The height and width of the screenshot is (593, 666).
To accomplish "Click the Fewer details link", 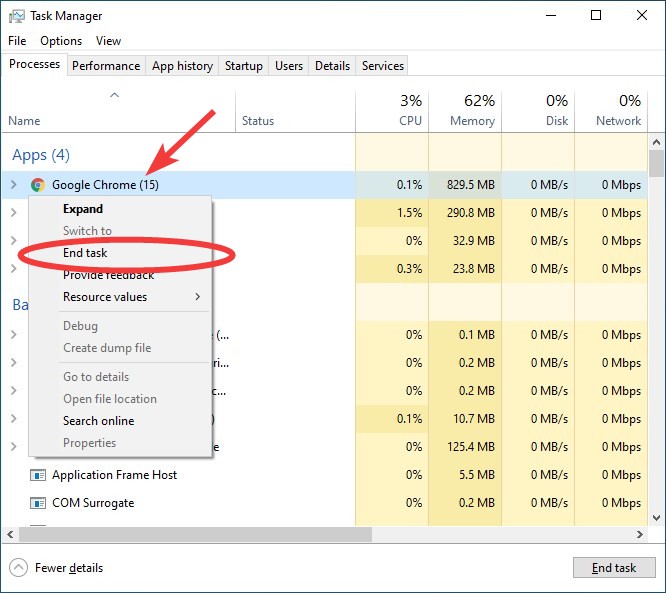I will (x=69, y=568).
